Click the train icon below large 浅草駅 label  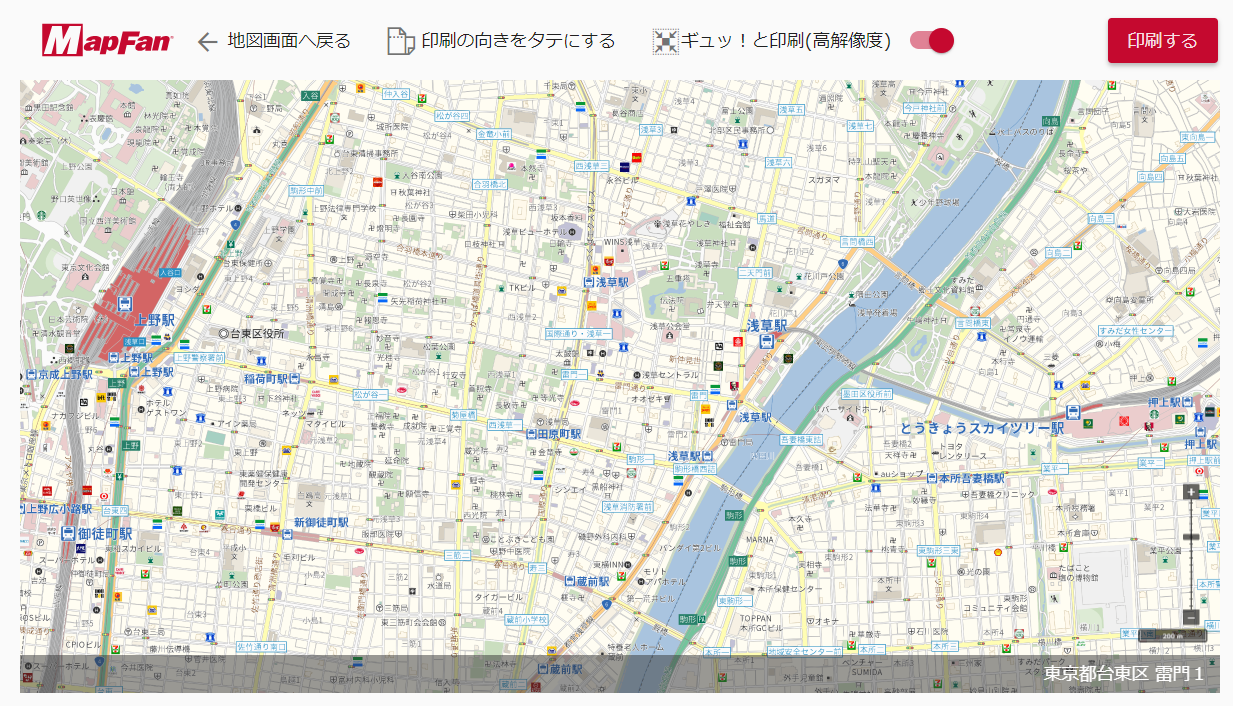point(766,342)
